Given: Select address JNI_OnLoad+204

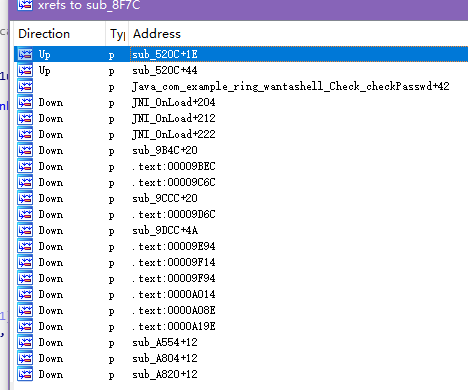Looking at the screenshot, I should coord(174,102).
